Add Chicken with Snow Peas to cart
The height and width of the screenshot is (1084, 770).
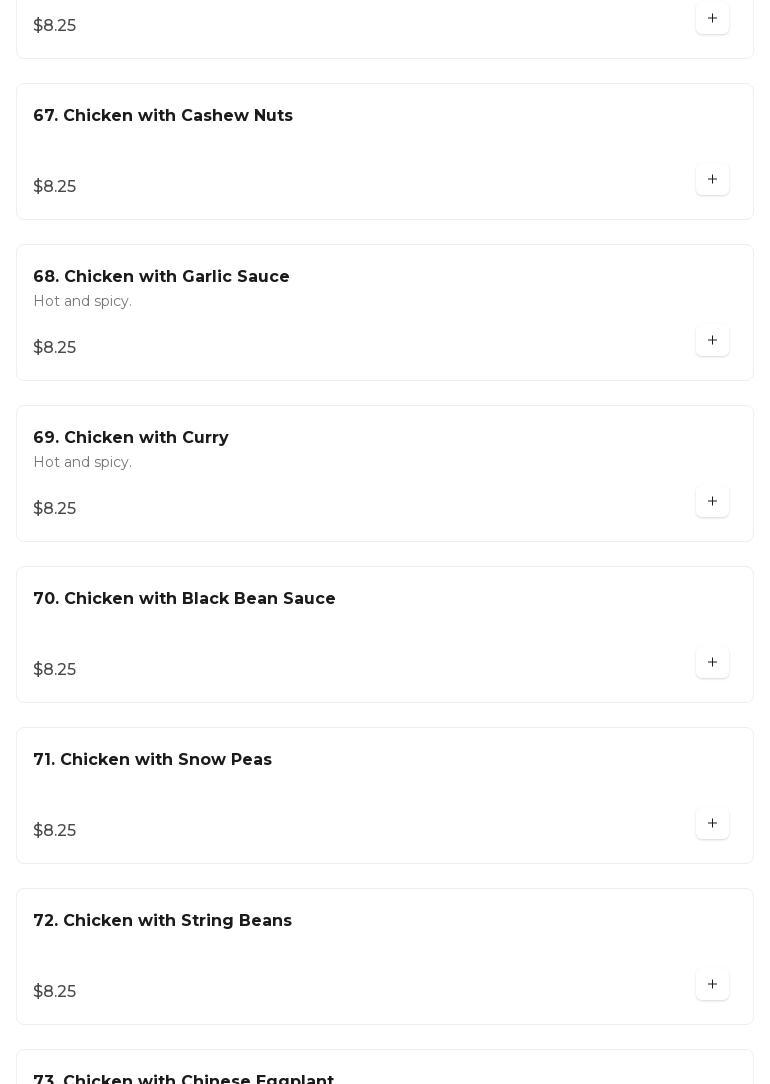(712, 824)
